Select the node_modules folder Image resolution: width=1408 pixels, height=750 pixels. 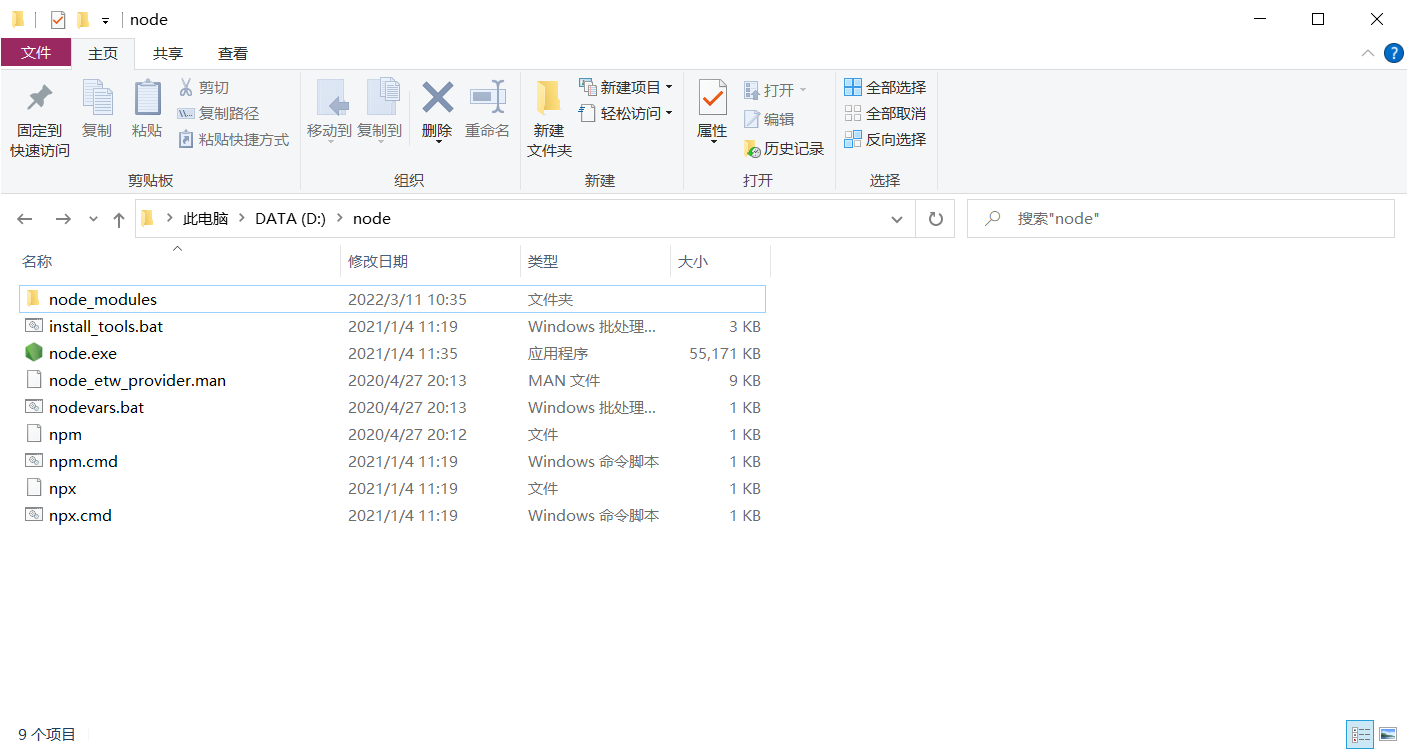pos(392,299)
